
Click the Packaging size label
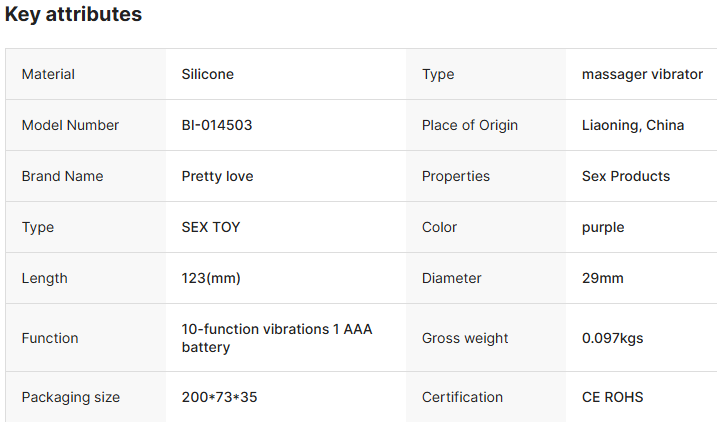pyautogui.click(x=70, y=397)
